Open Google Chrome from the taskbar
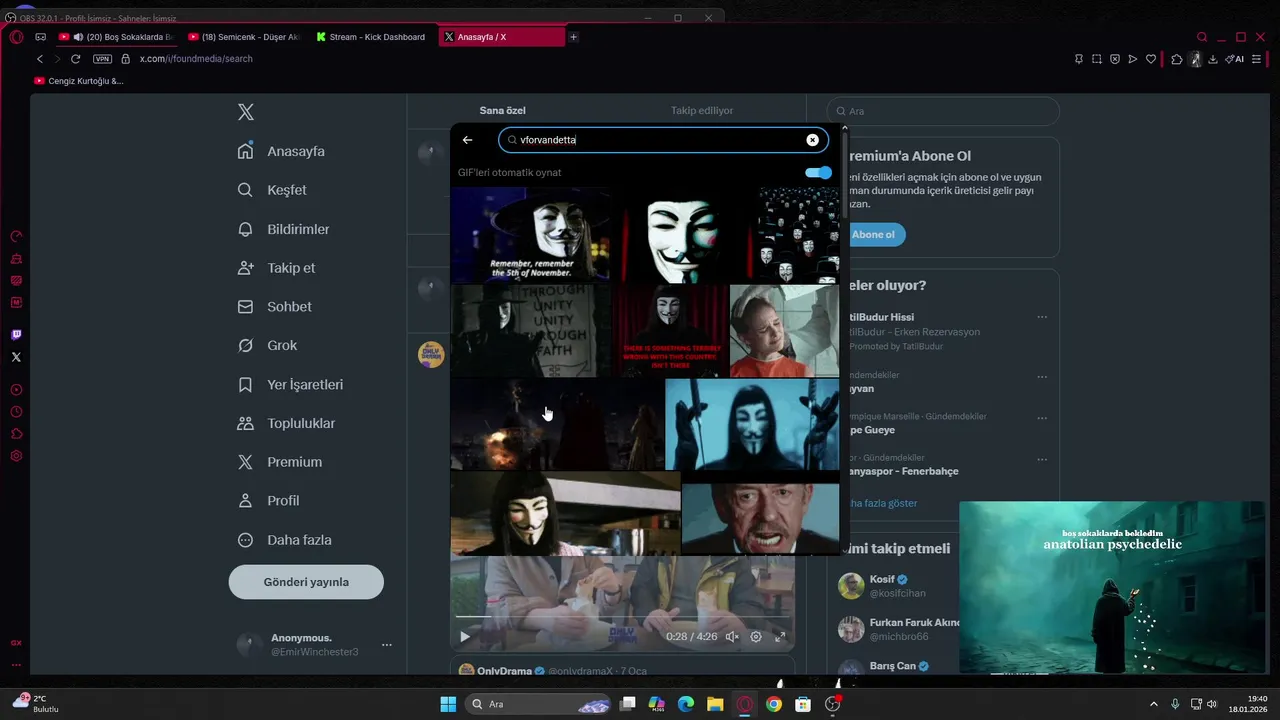Viewport: 1280px width, 720px height. pyautogui.click(x=773, y=704)
